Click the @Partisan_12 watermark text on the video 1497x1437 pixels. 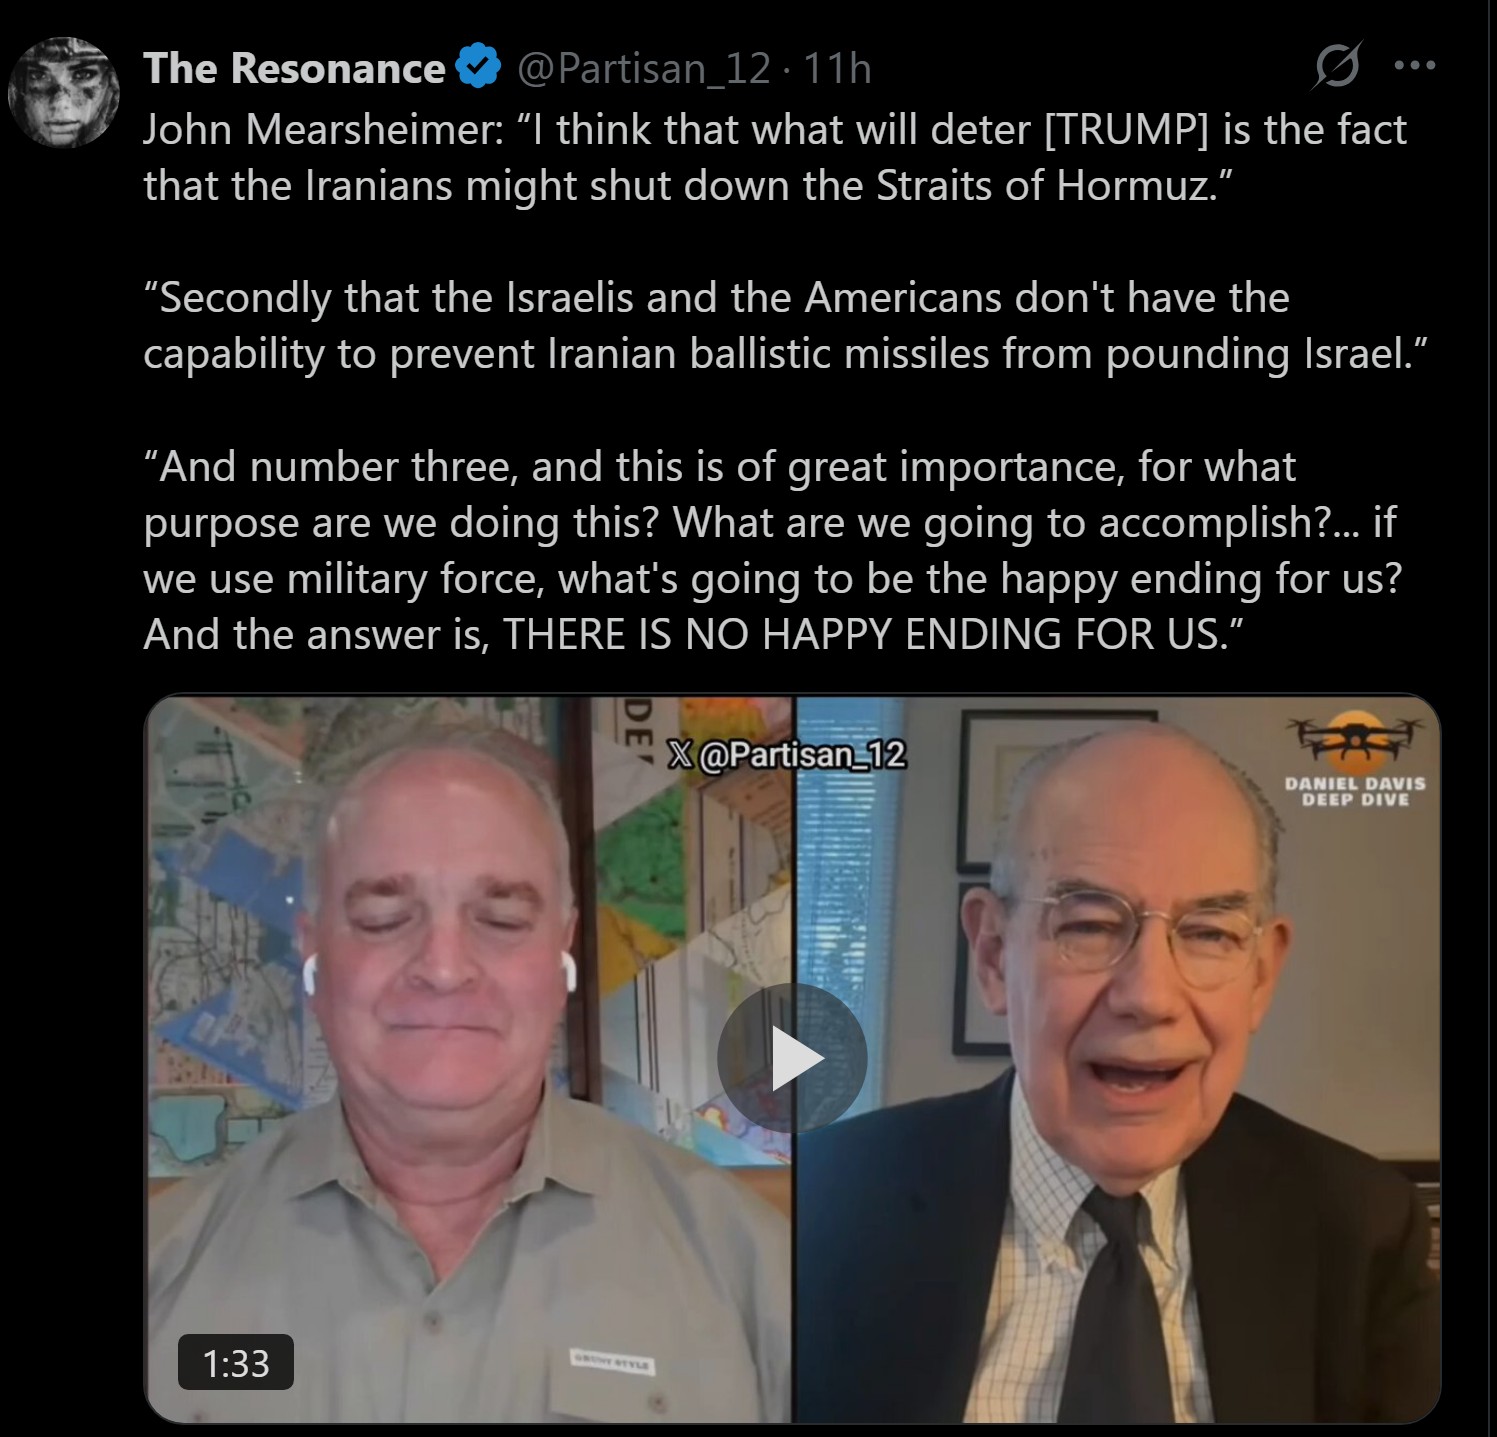click(801, 754)
